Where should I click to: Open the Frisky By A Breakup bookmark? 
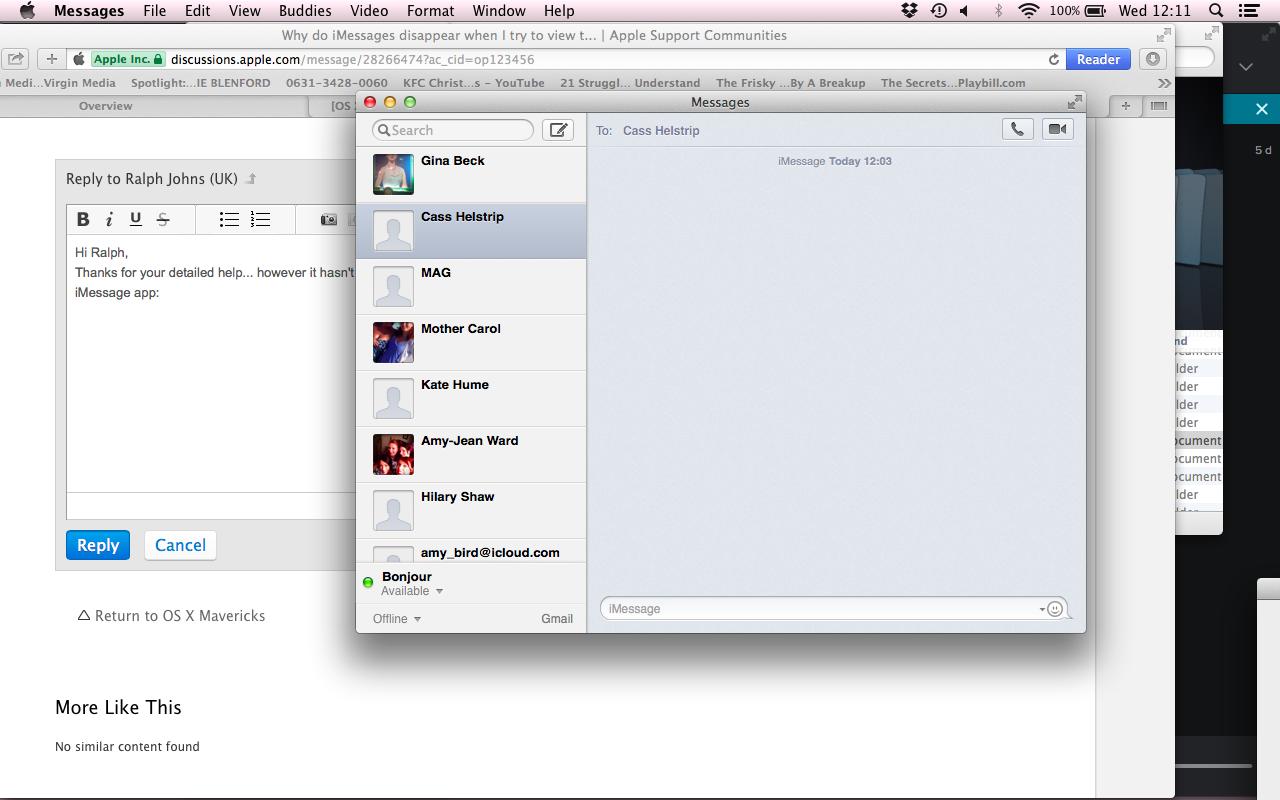pyautogui.click(x=791, y=83)
